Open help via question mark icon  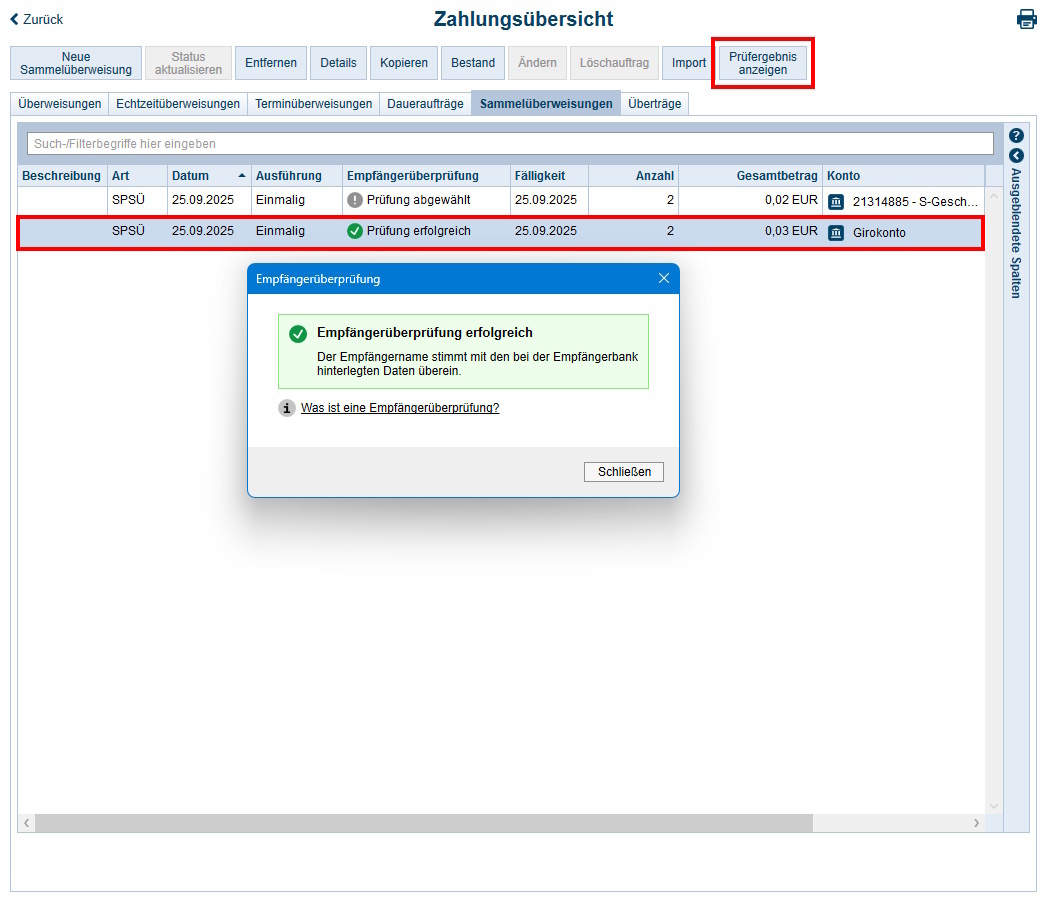pyautogui.click(x=1016, y=136)
